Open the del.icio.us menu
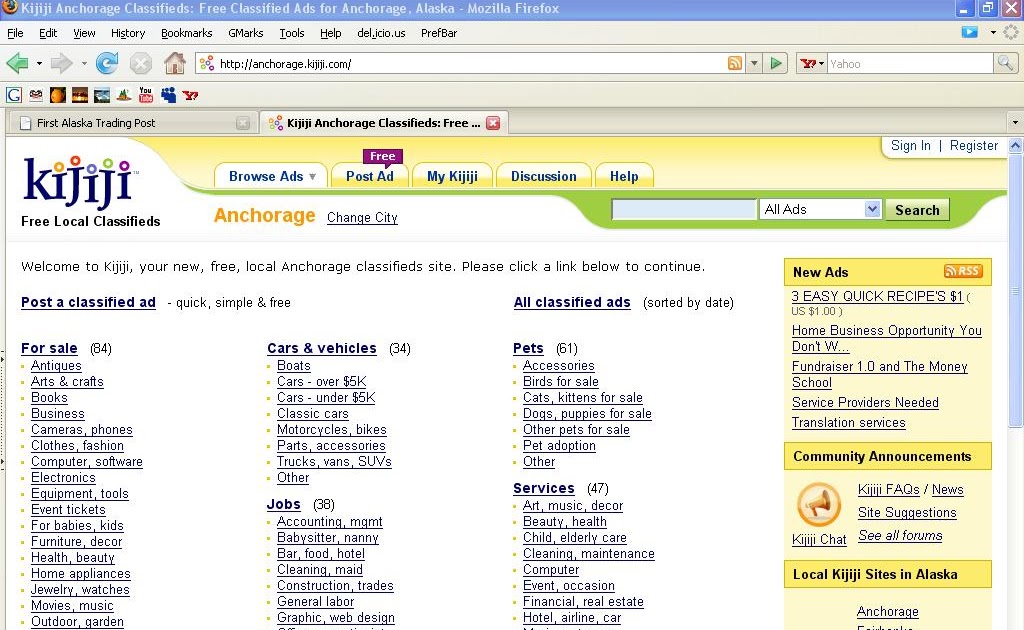This screenshot has height=630, width=1024. (381, 33)
